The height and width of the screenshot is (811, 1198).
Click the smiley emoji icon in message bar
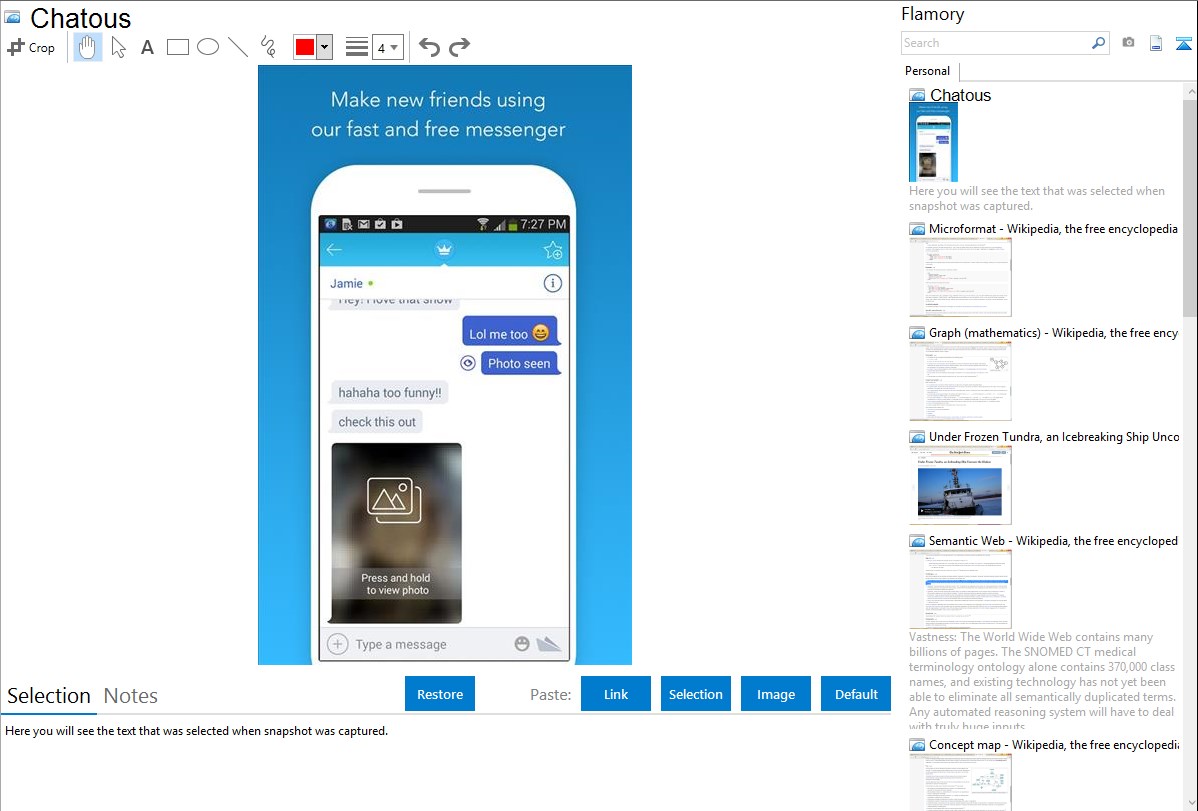(522, 644)
